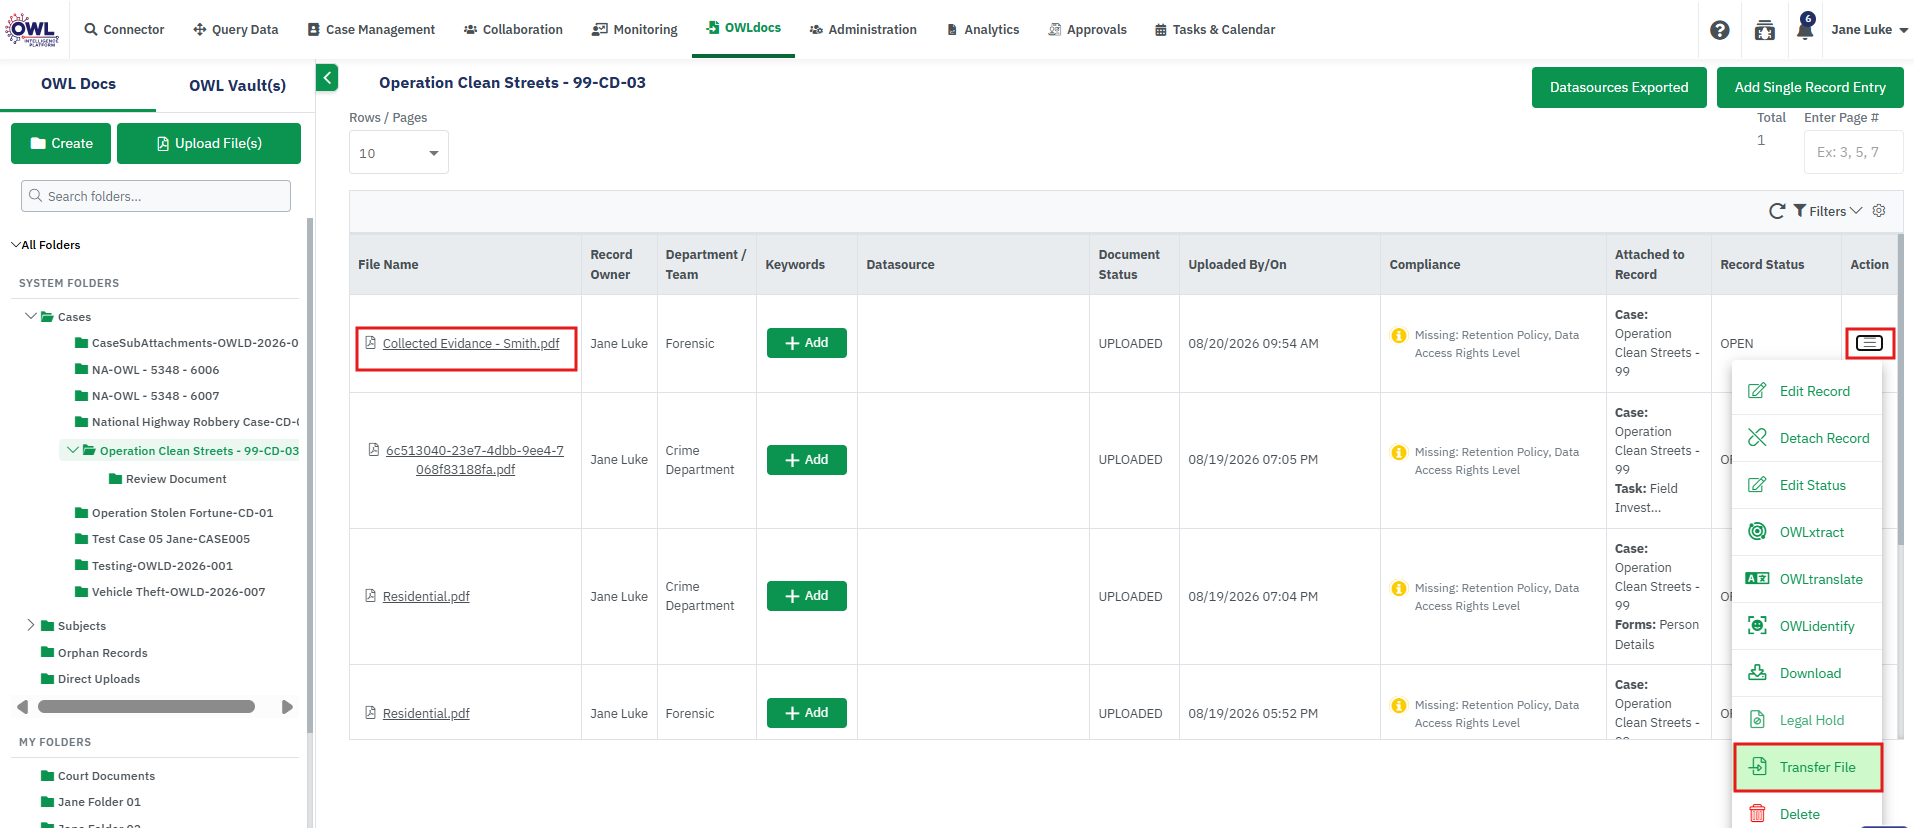Click the search magnifier in folder search
1914x828 pixels.
36,196
